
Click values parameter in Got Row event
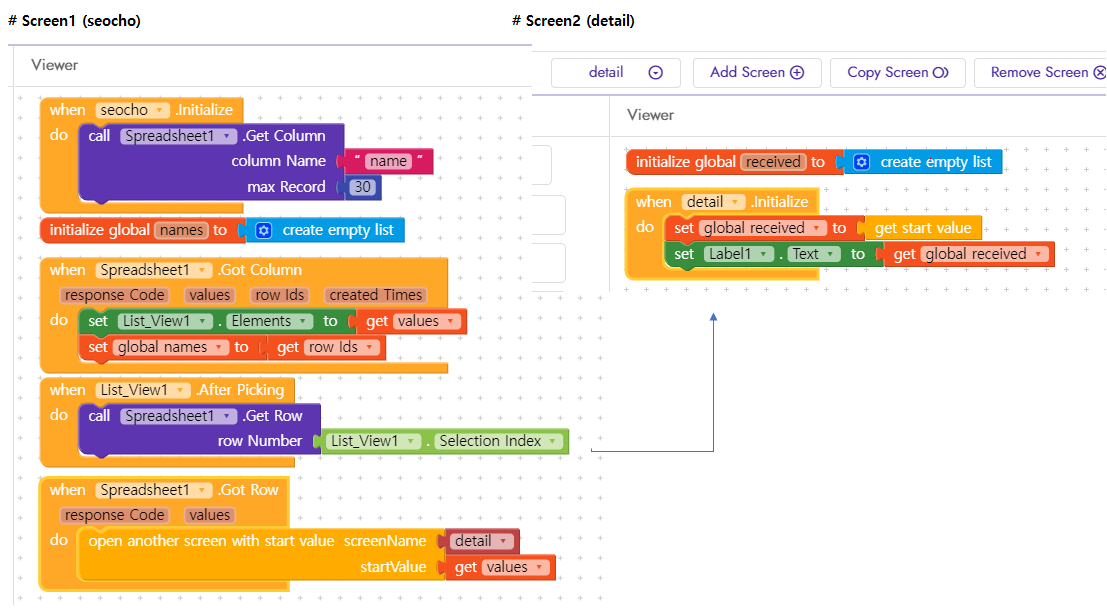coord(209,516)
